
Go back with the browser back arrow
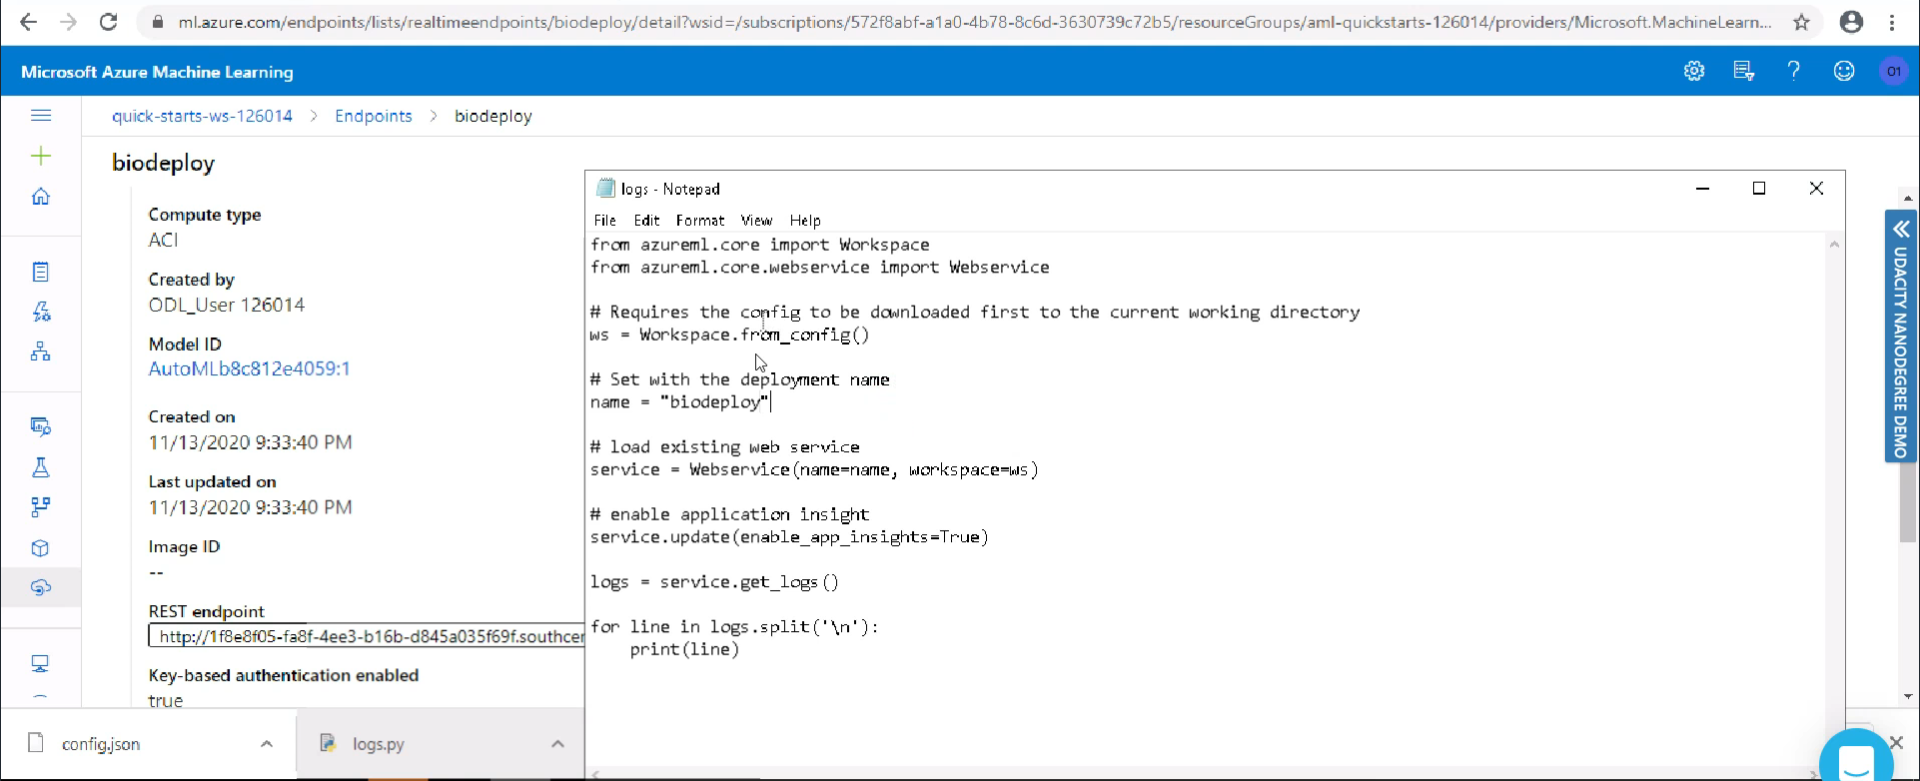(x=28, y=22)
